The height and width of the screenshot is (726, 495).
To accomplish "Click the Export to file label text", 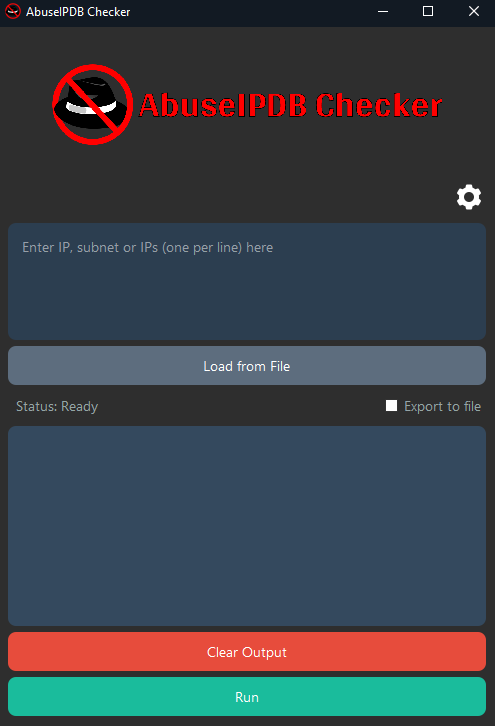I will pyautogui.click(x=442, y=407).
